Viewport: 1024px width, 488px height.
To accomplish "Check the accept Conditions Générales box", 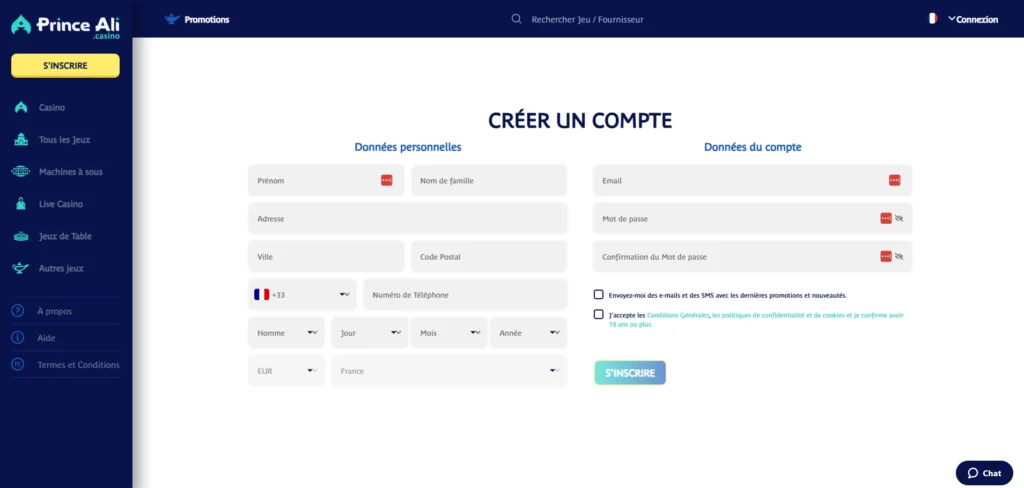I will pyautogui.click(x=598, y=315).
